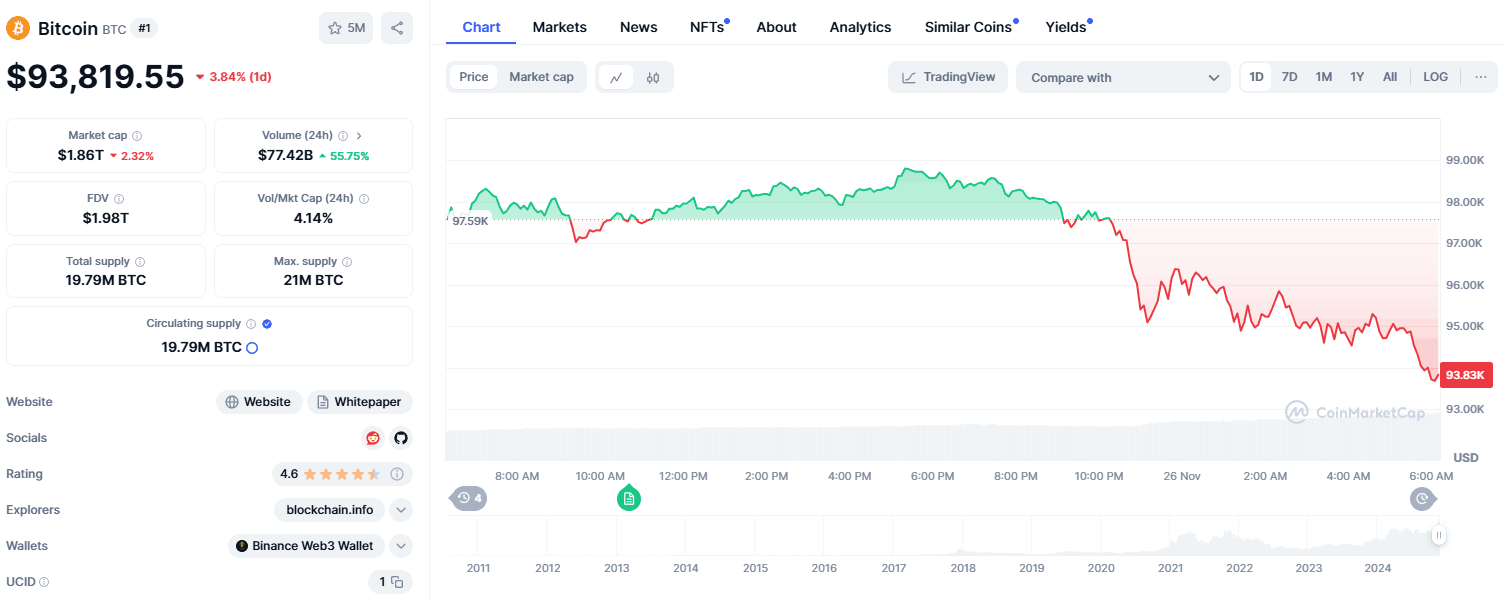Open the Reddit social link icon

pos(373,438)
